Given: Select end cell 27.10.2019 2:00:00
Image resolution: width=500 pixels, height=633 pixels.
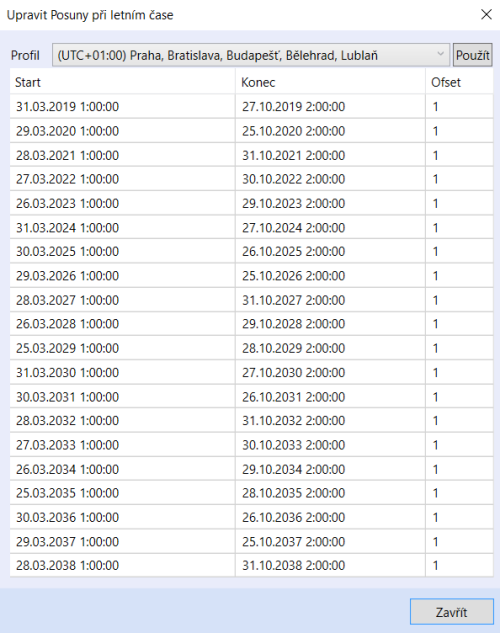Looking at the screenshot, I should click(330, 107).
